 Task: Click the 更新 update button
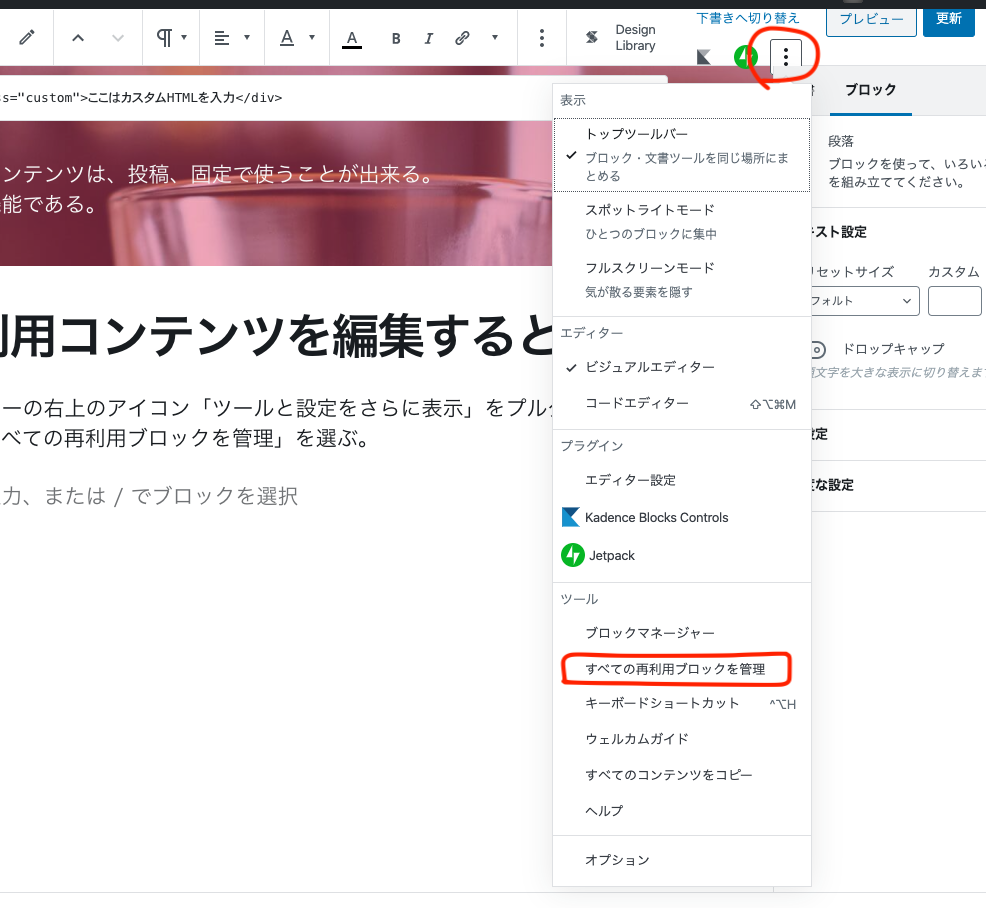point(948,18)
